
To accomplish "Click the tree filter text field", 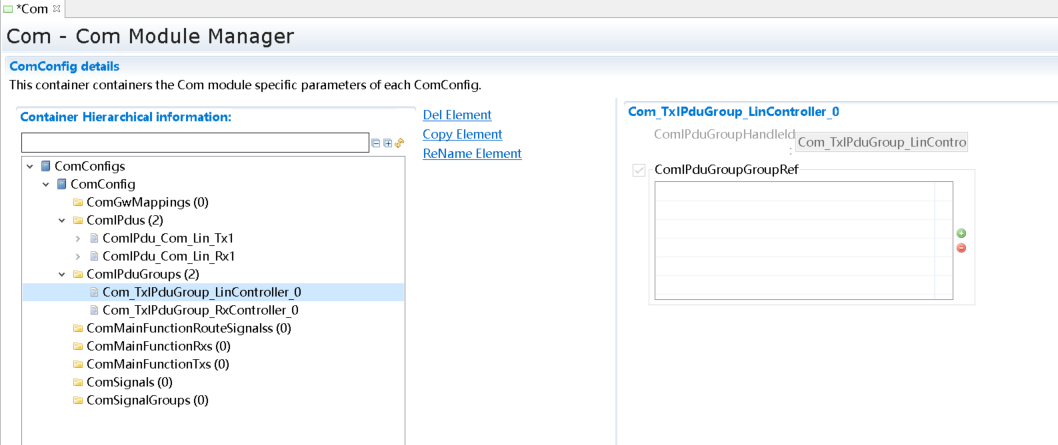I will coord(195,143).
